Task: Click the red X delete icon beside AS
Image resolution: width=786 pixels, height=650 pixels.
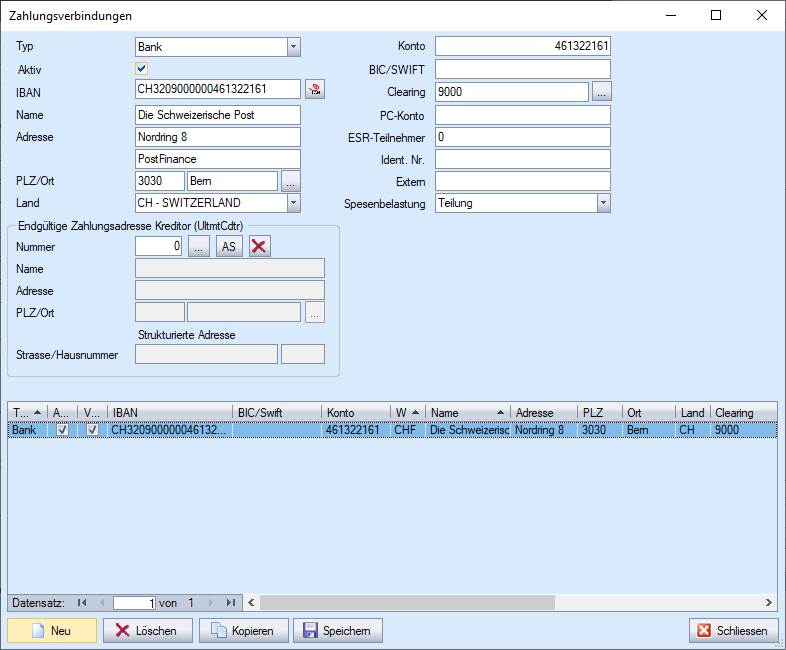Action: (259, 247)
